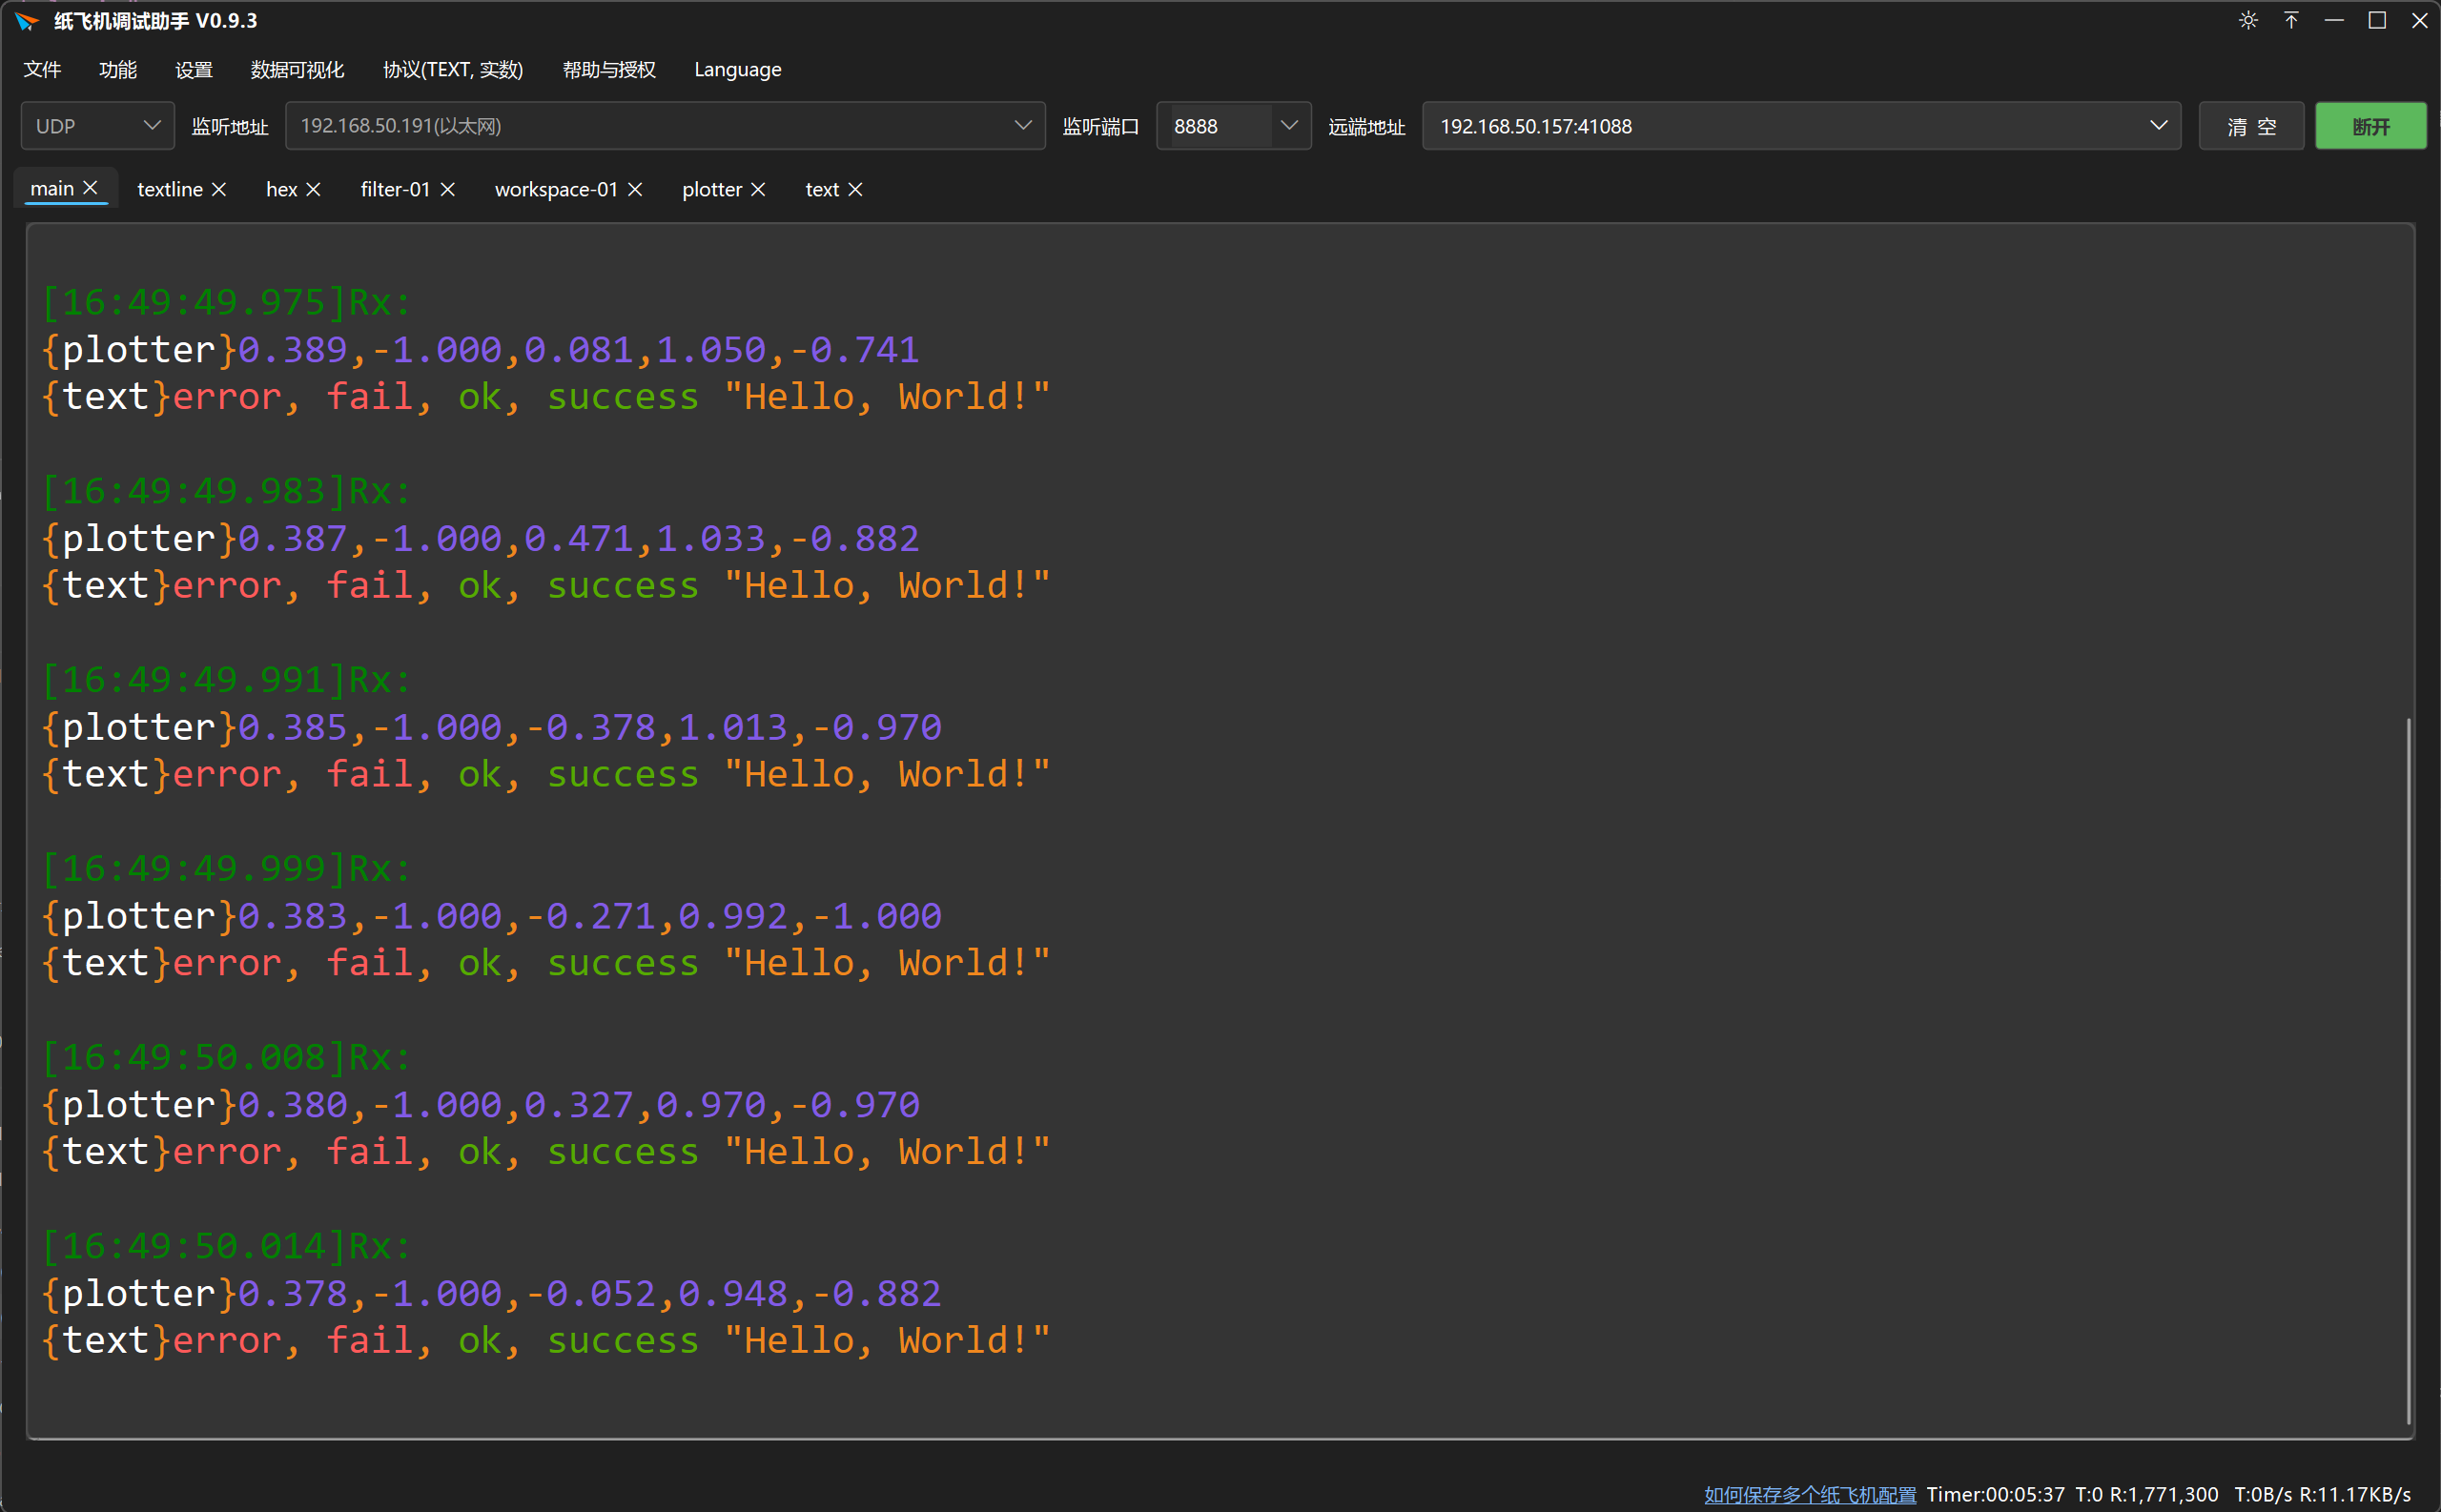Close the workspace-01 tab
This screenshot has height=1512, width=2441.
coord(635,189)
